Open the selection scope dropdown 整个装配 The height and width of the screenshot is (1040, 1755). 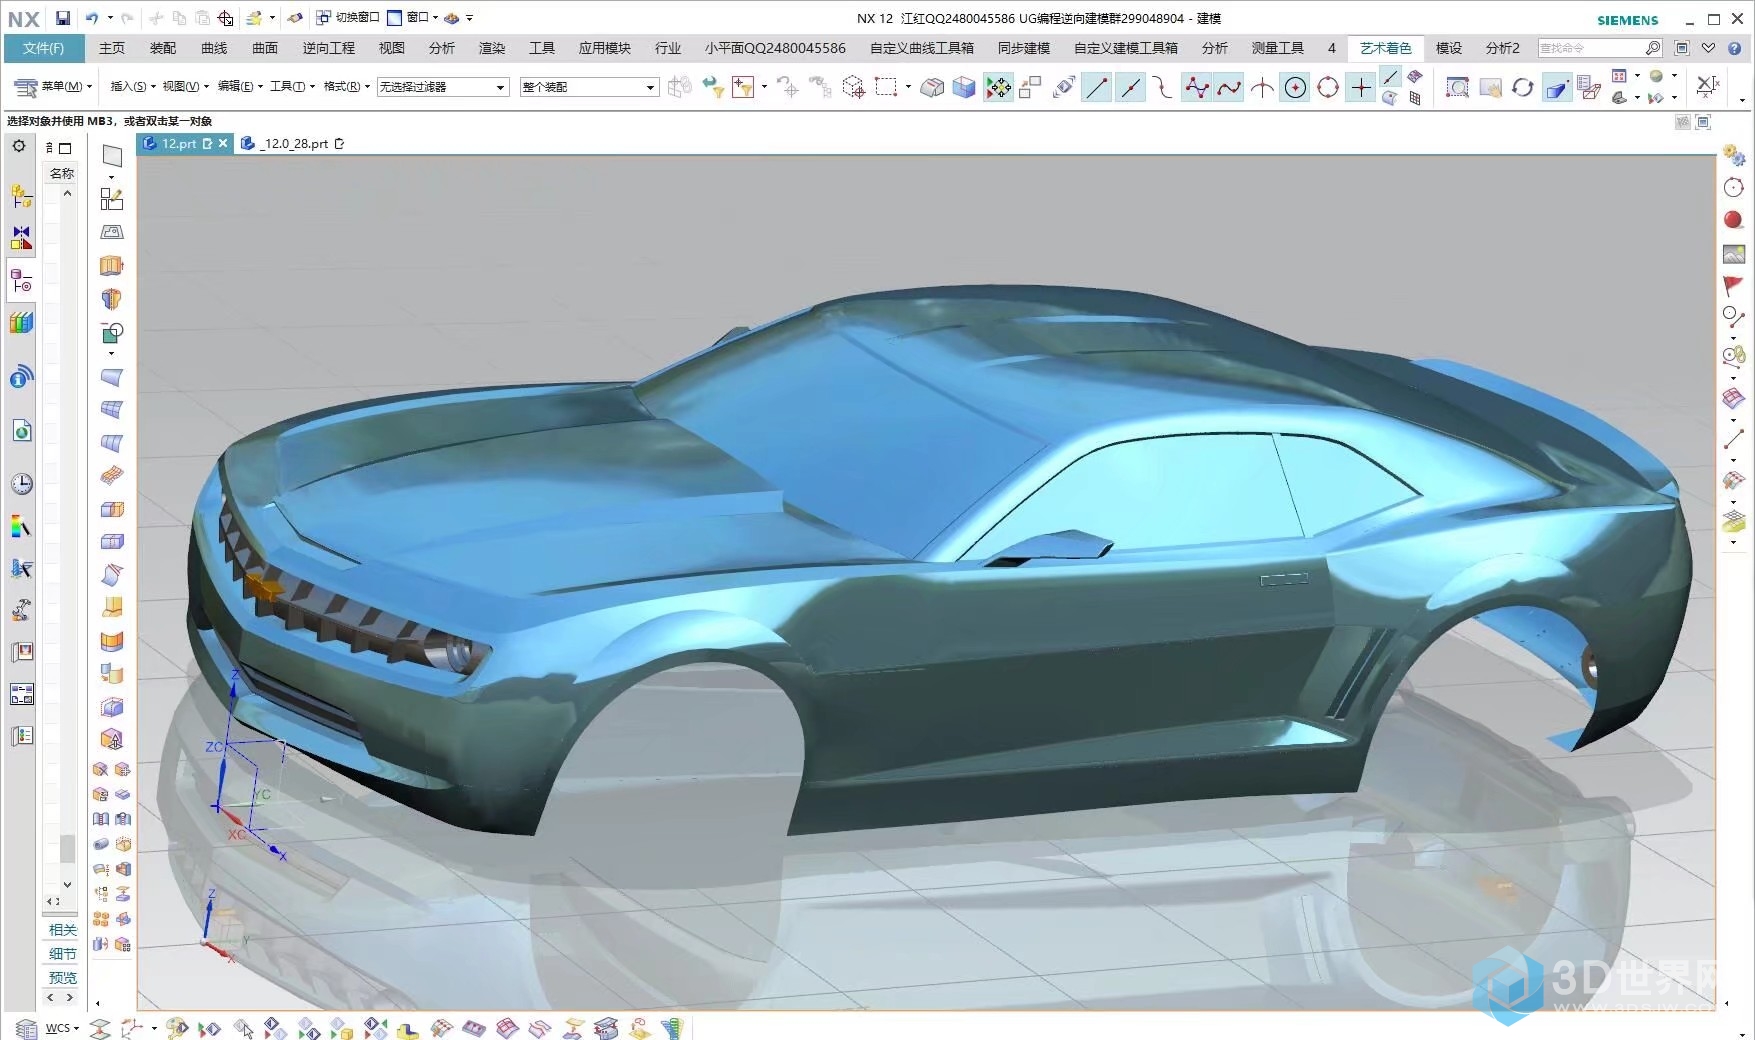(x=589, y=87)
